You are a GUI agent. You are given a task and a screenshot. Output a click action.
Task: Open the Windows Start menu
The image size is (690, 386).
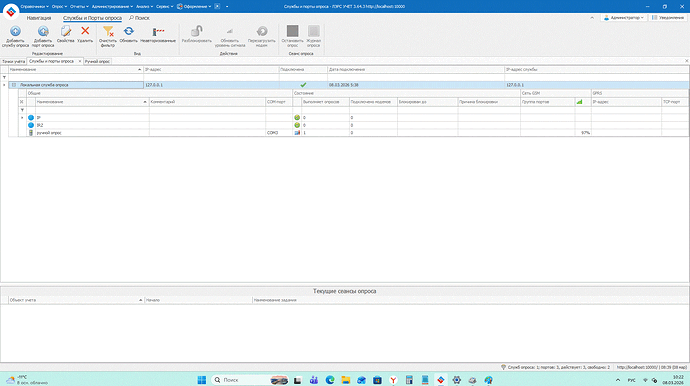pos(202,380)
